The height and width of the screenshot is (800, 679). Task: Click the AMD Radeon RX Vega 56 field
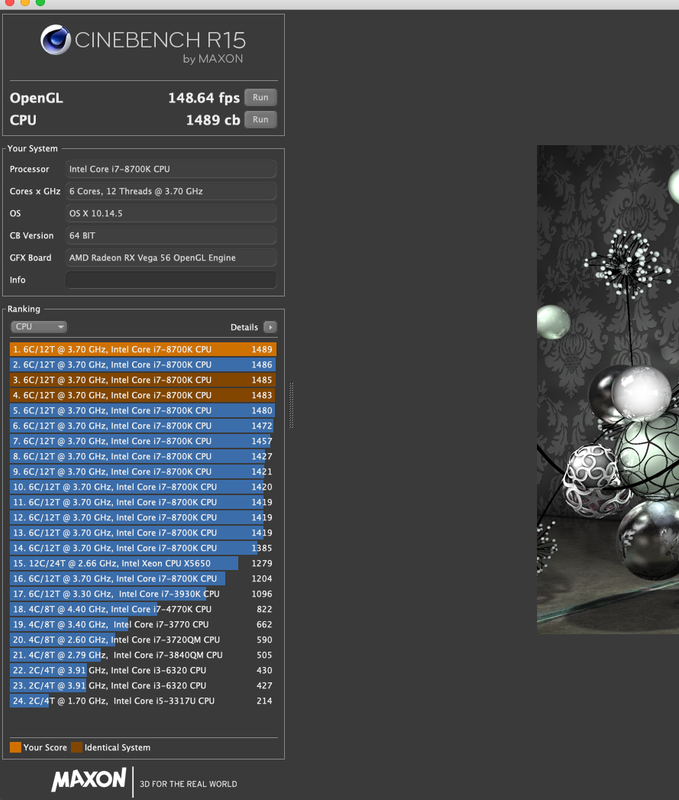pyautogui.click(x=171, y=258)
